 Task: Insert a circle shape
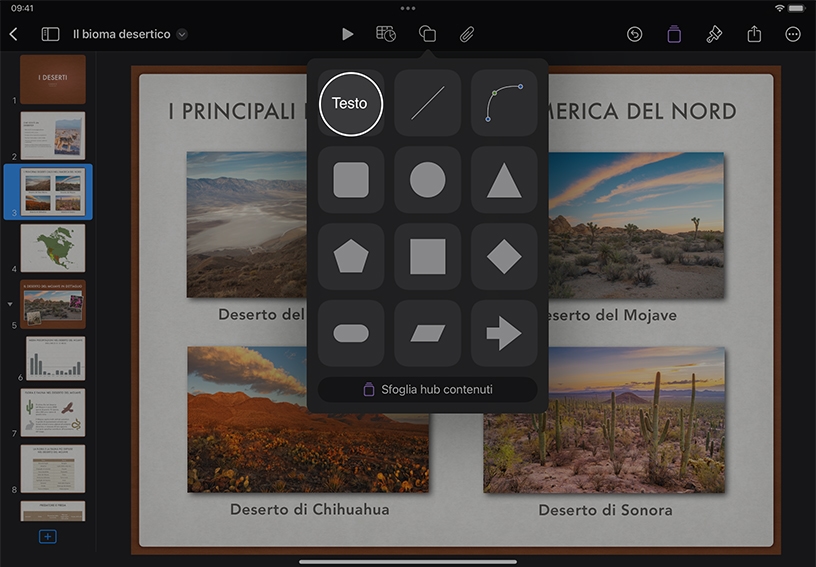tap(428, 179)
